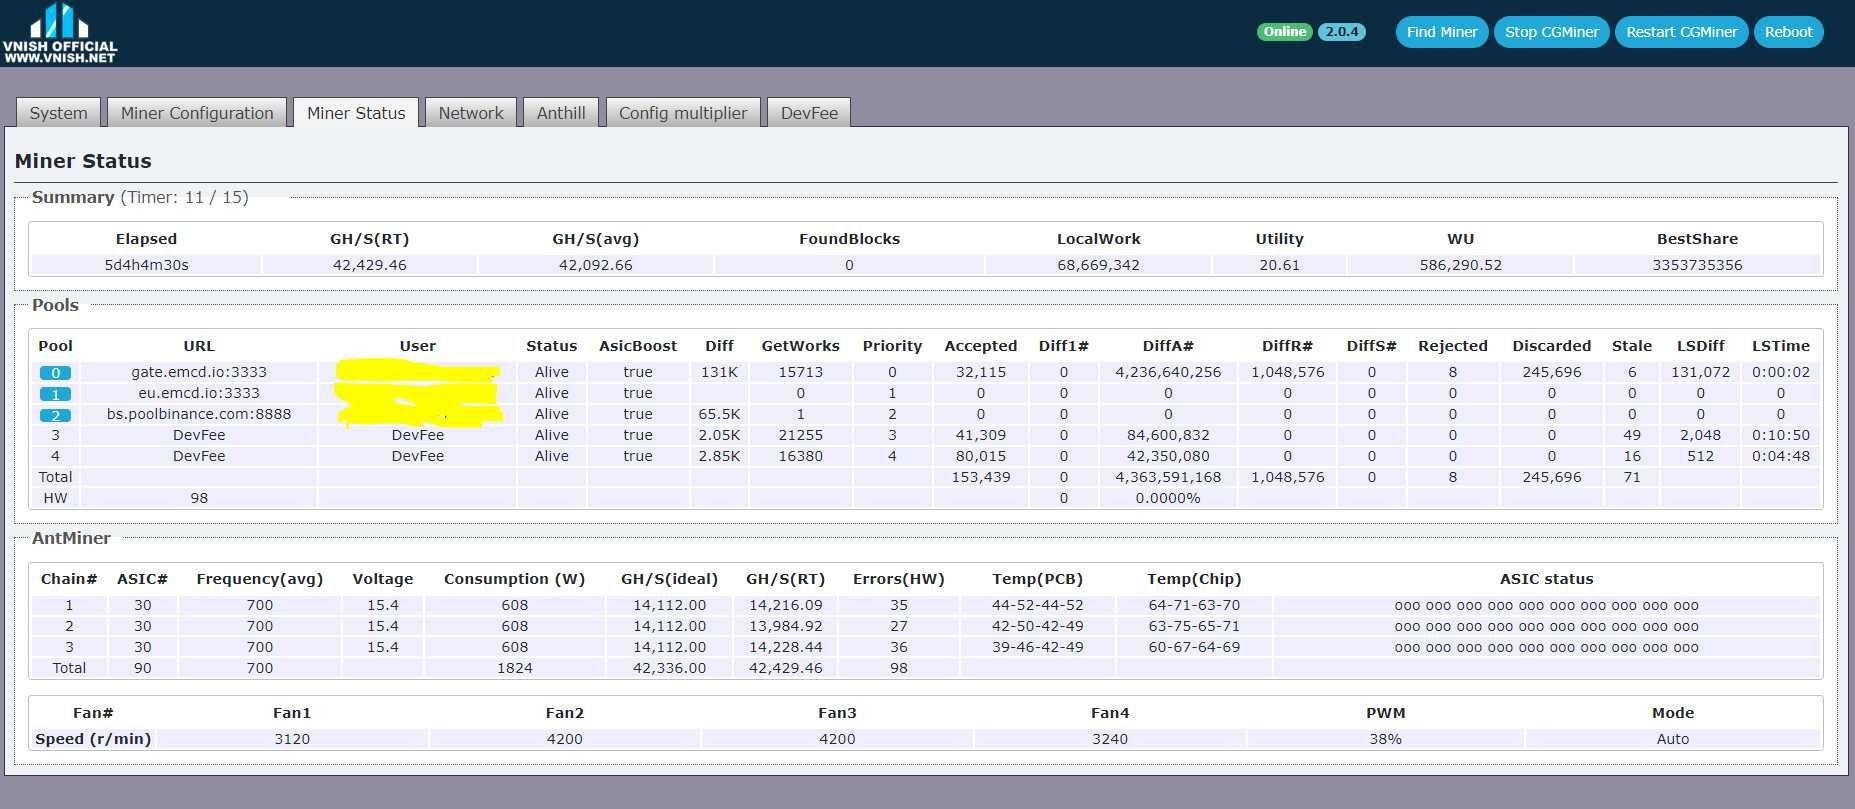Select pool 0 blue badge
Screen dimensions: 1855x809
pyautogui.click(x=55, y=373)
